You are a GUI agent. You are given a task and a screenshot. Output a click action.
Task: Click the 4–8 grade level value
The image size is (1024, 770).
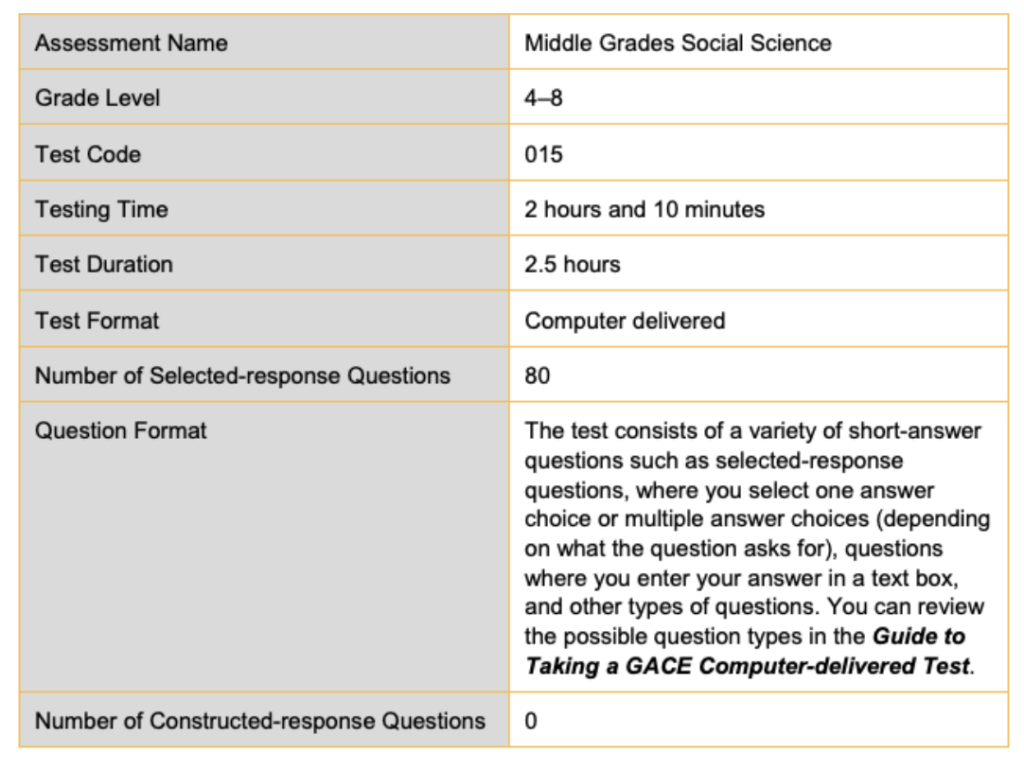point(544,98)
